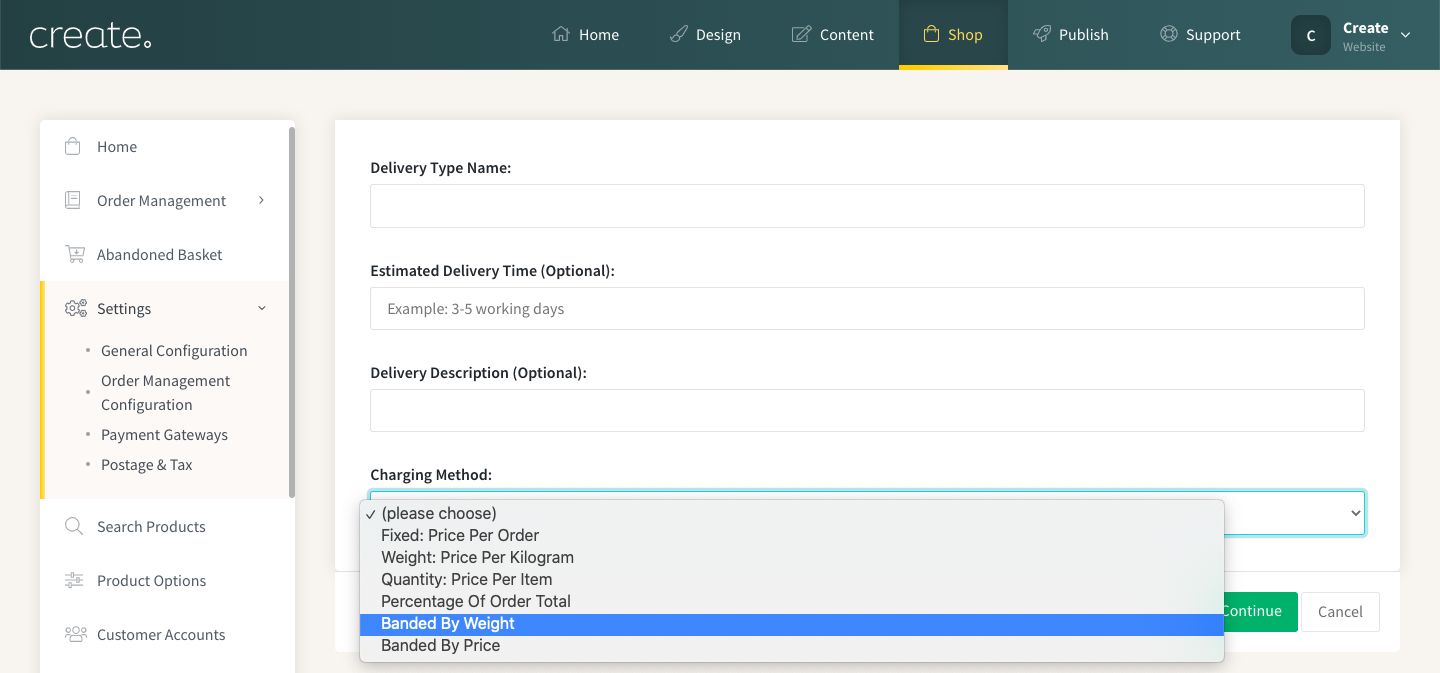Open General Configuration settings link

[174, 351]
